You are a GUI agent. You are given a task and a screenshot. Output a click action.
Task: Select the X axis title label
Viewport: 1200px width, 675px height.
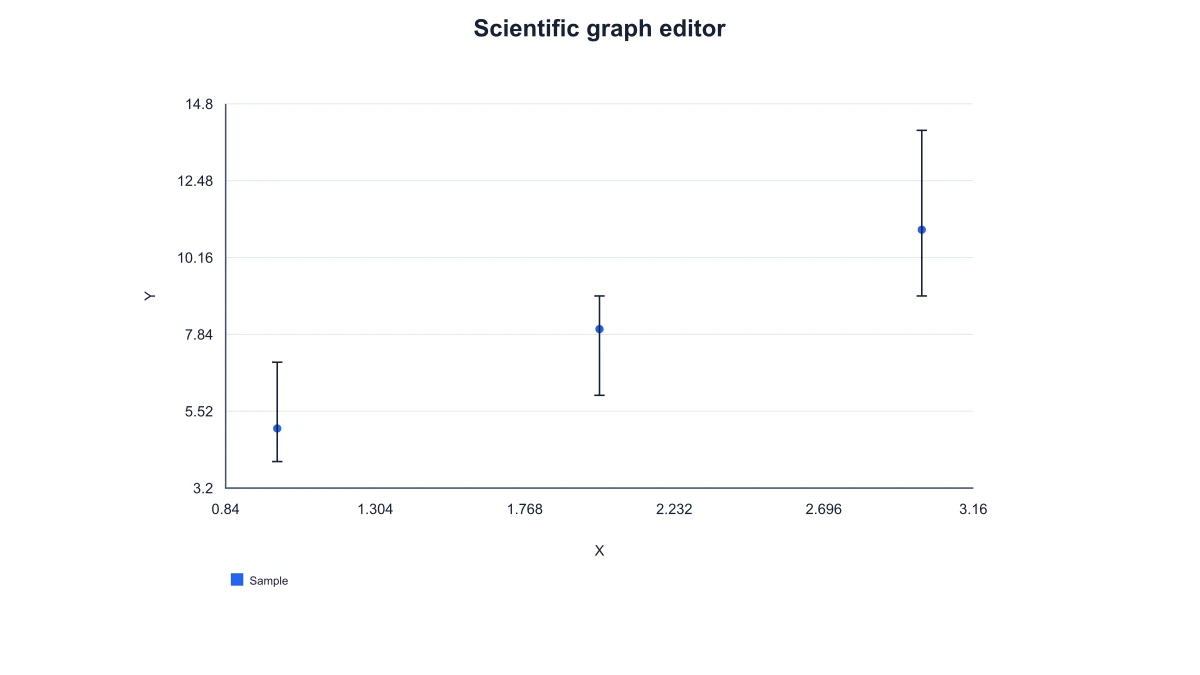click(x=599, y=551)
